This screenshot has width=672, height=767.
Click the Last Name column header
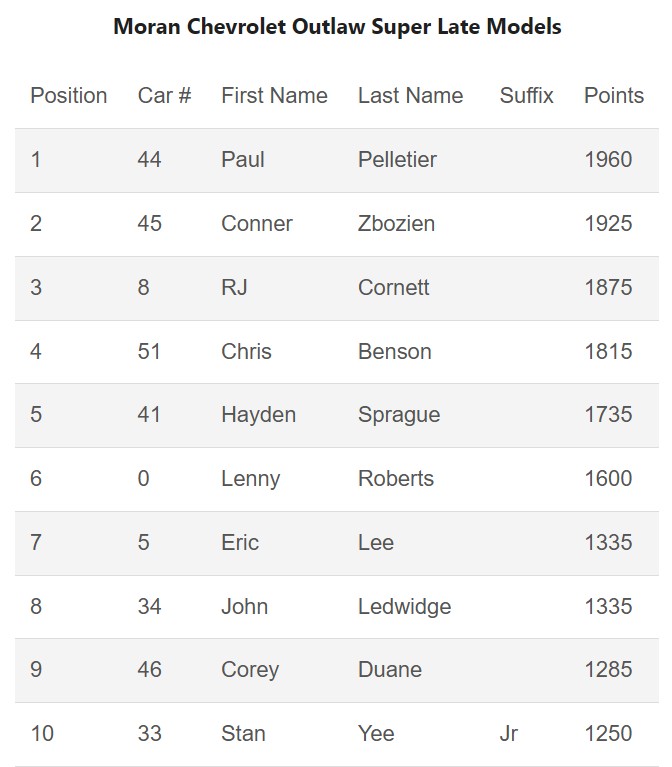(410, 96)
